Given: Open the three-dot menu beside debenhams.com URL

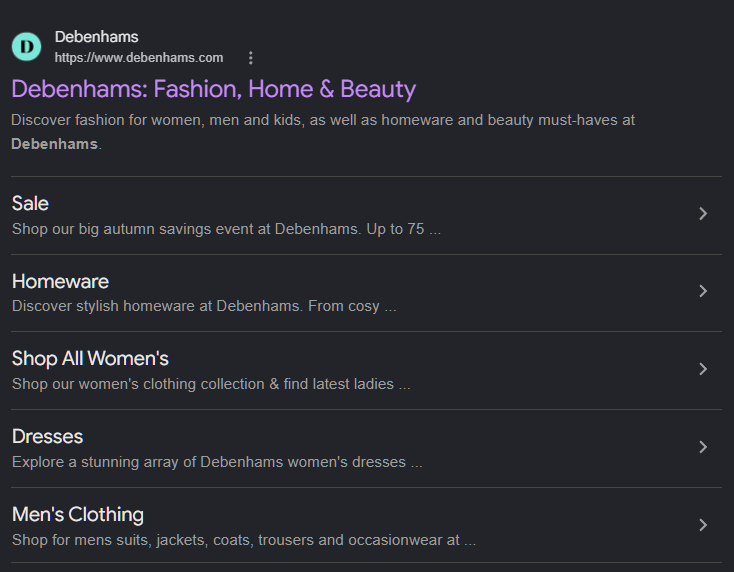Looking at the screenshot, I should [251, 58].
